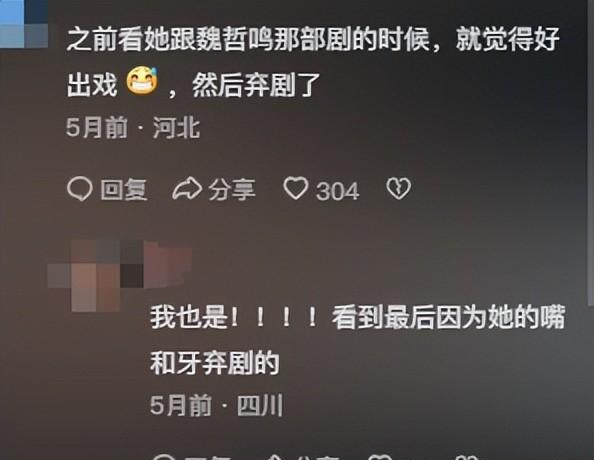The height and width of the screenshot is (460, 594).
Task: Like the Sichuan reply via cut-off heart
Action: coord(380,456)
